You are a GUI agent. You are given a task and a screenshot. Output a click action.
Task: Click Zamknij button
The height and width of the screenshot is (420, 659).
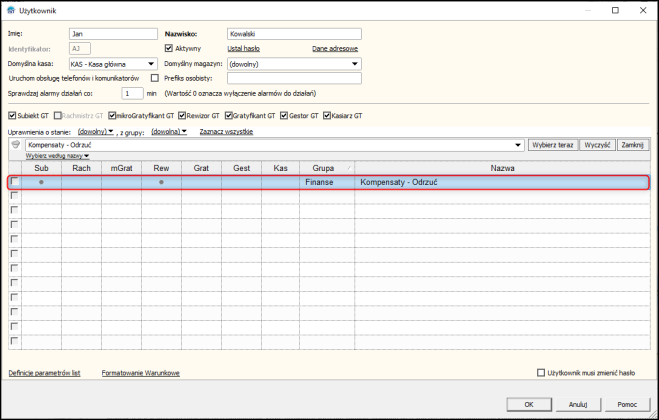633,145
